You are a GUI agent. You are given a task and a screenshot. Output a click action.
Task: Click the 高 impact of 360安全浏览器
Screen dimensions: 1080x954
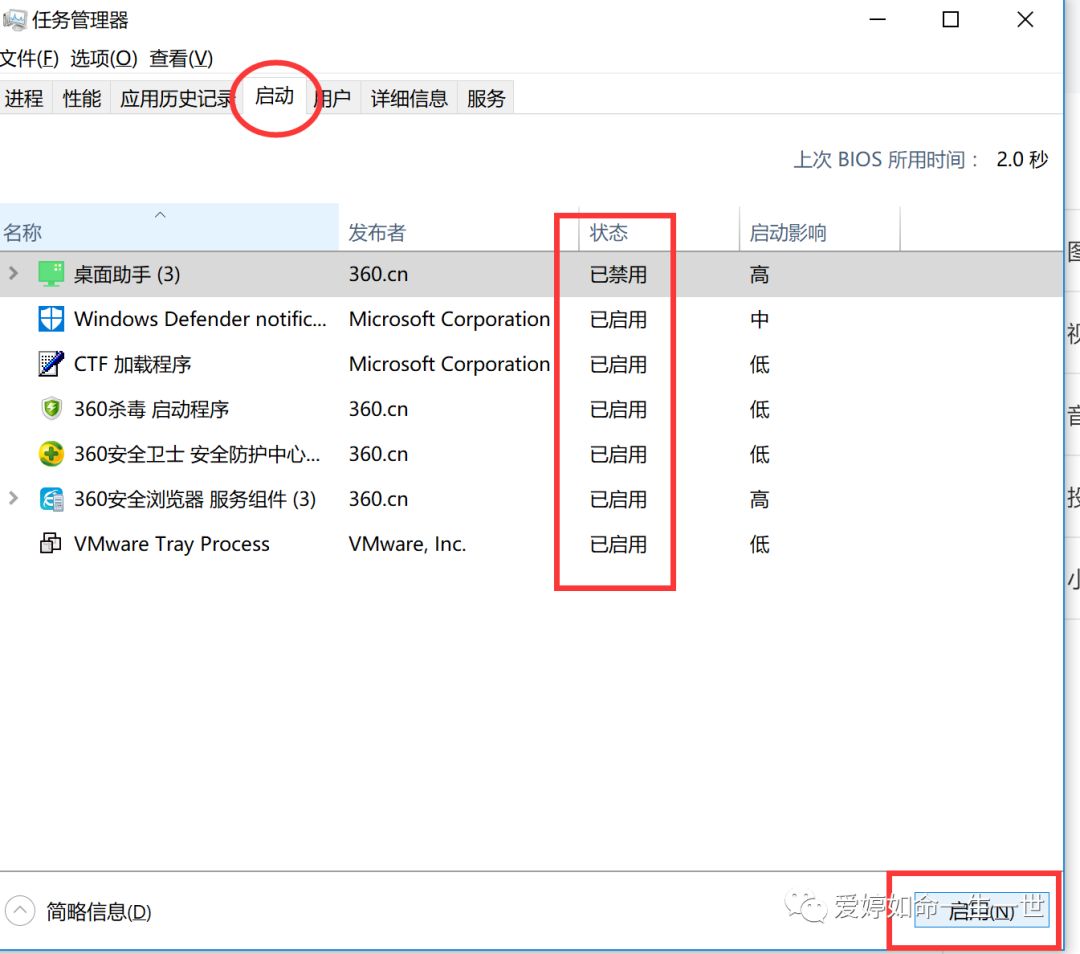[x=759, y=499]
